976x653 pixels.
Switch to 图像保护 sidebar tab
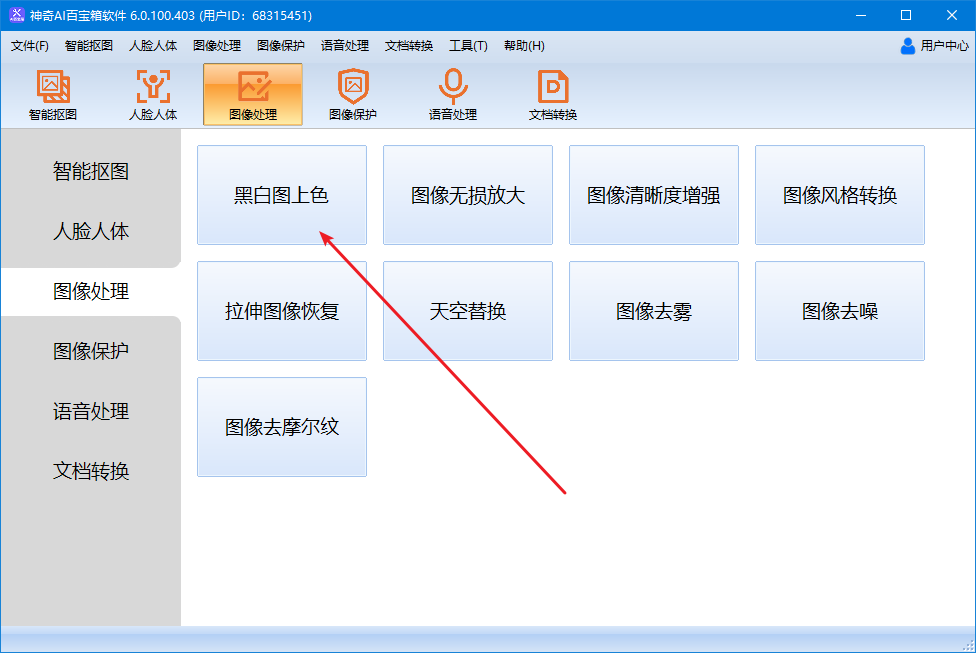point(91,350)
